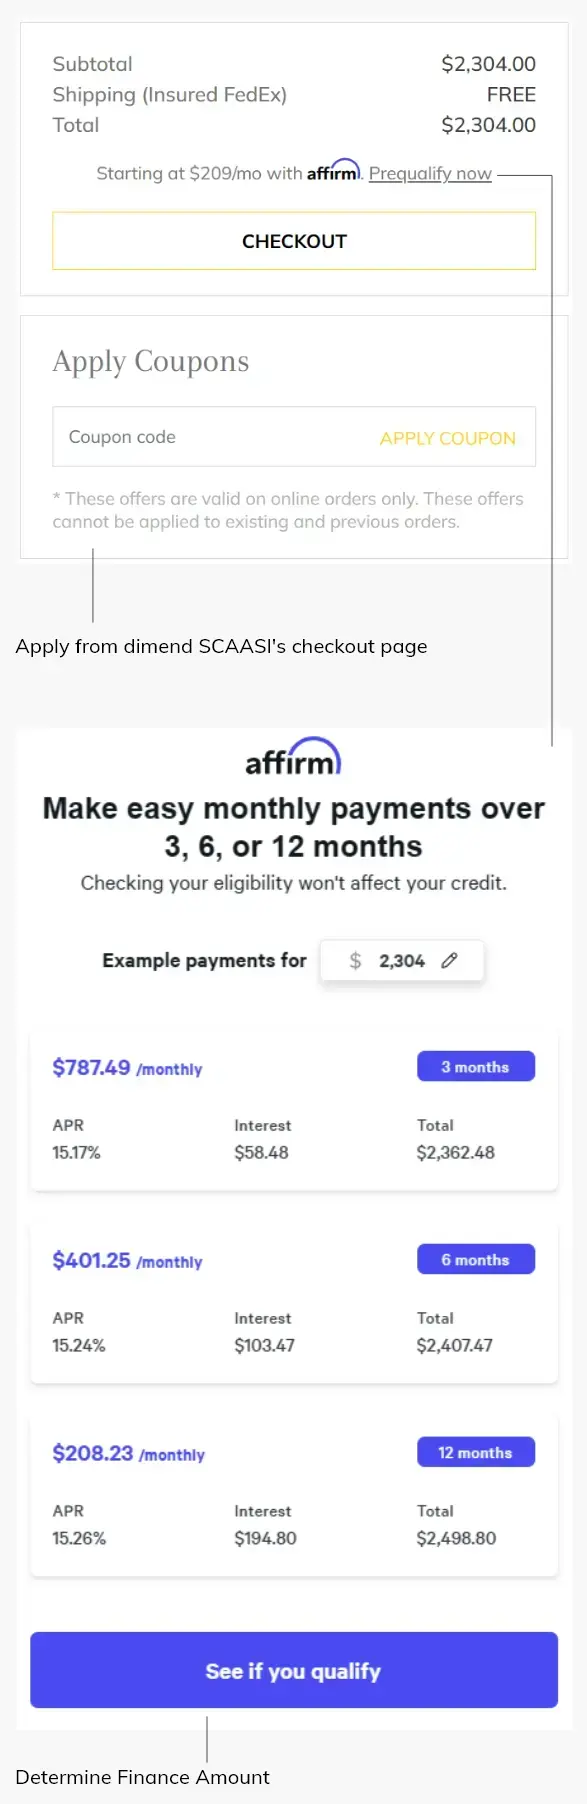Click the eligibility disclaimer text under heading
Image resolution: width=587 pixels, height=1804 pixels.
pyautogui.click(x=293, y=883)
